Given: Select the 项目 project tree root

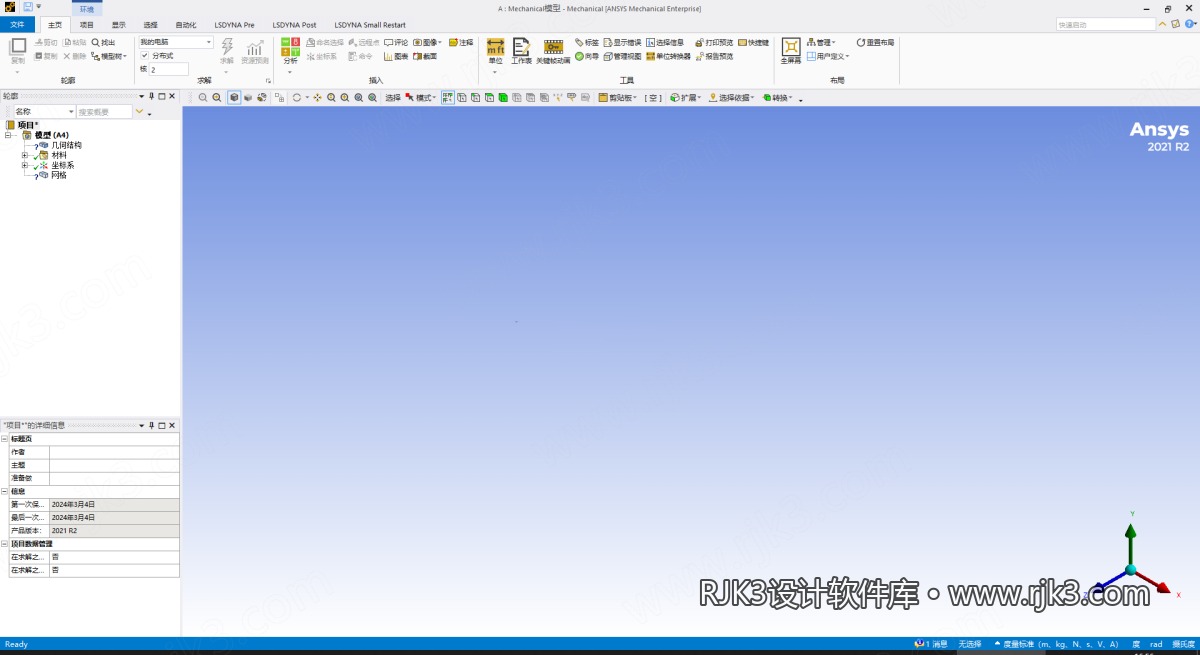Looking at the screenshot, I should click(x=28, y=125).
